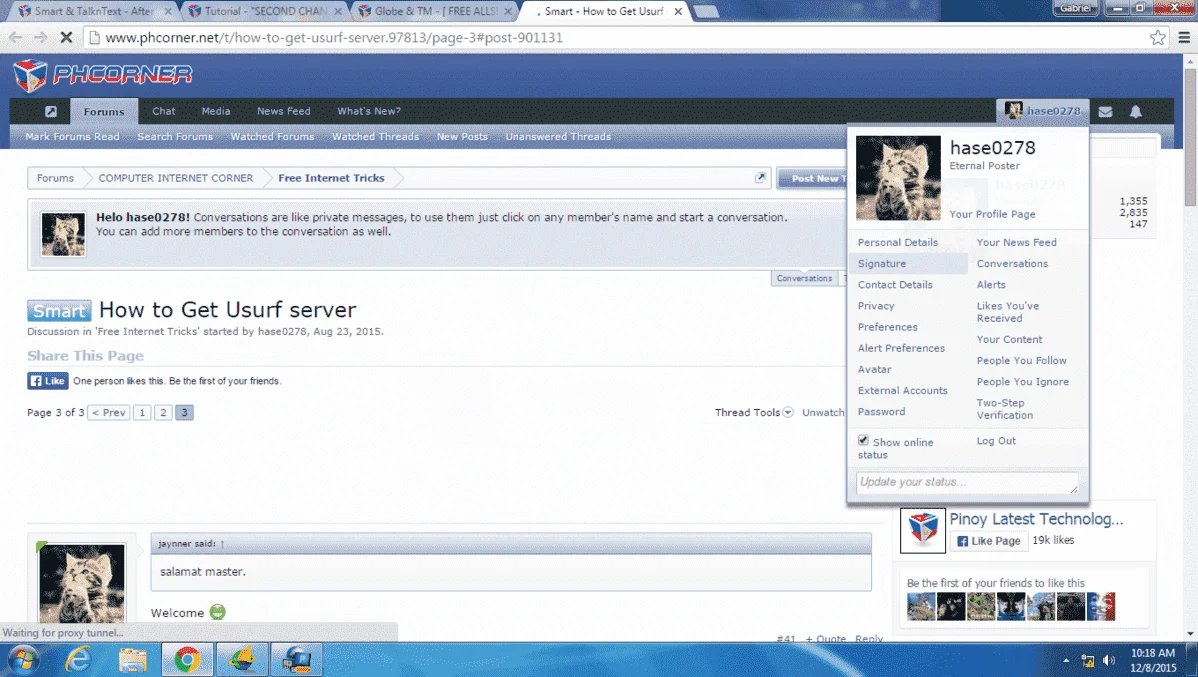Click the Prev page button
1198x677 pixels.
(108, 413)
